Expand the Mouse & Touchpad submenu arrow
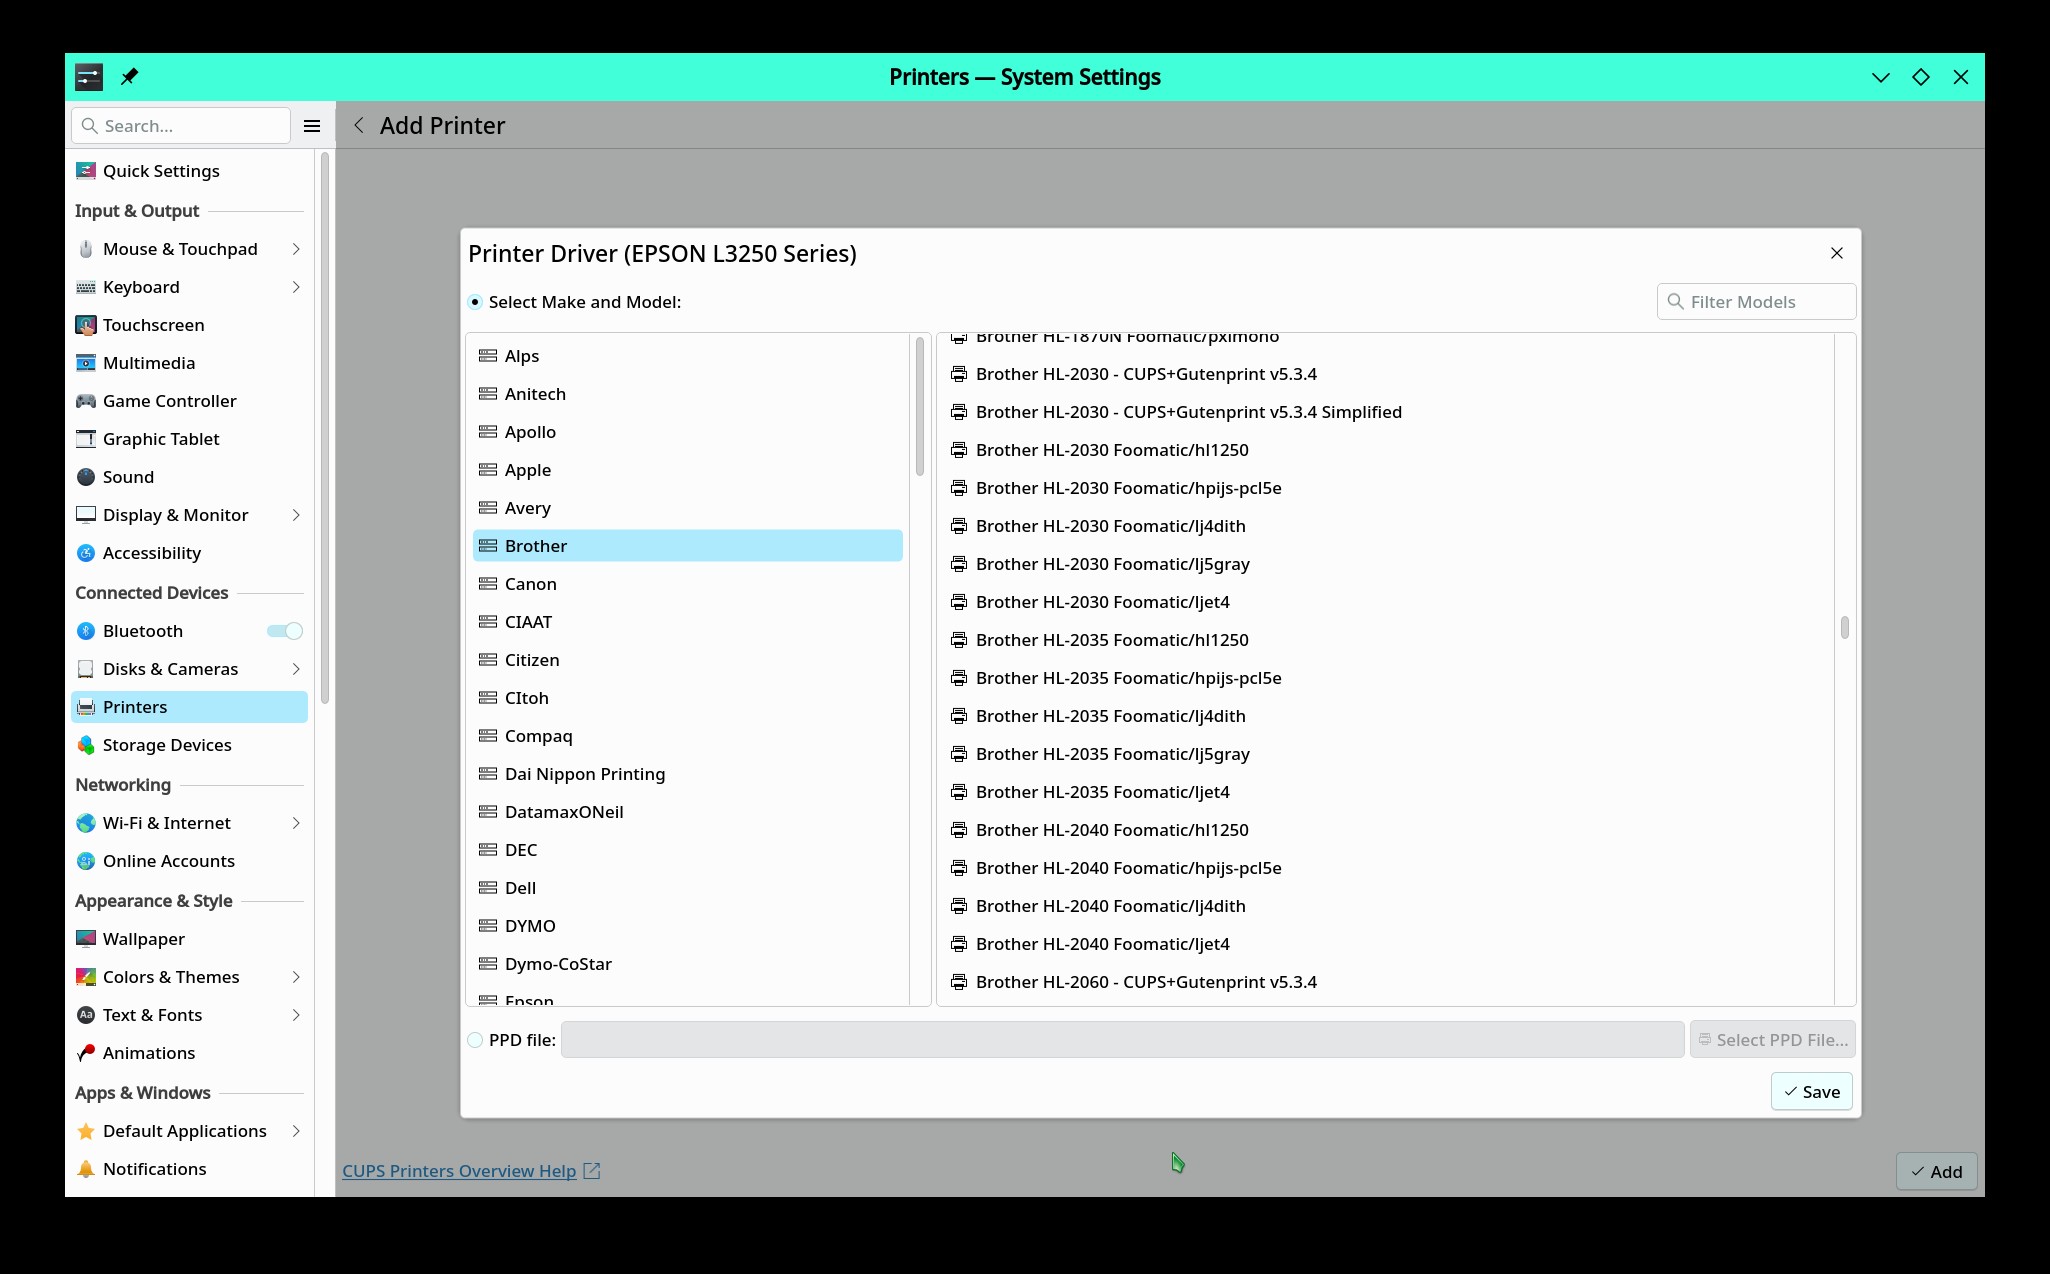This screenshot has width=2050, height=1274. coord(296,249)
